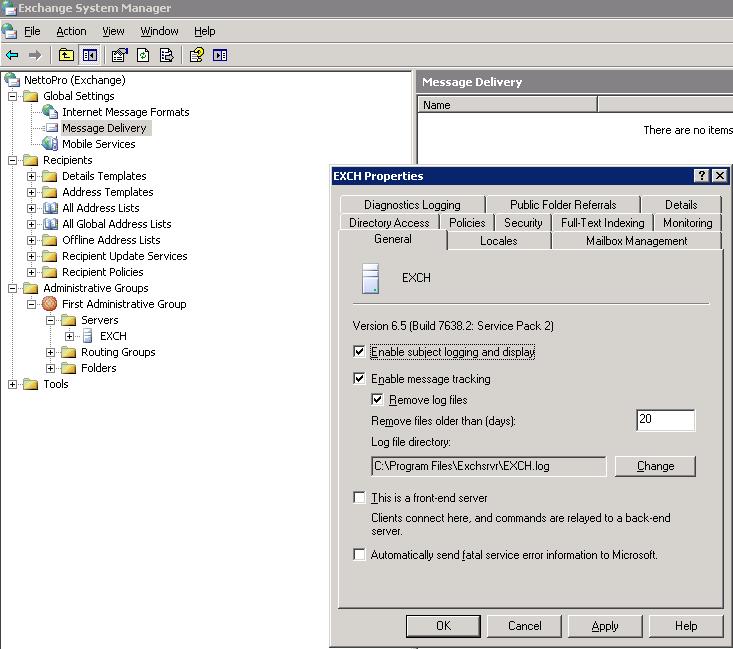Open the Action menu

pos(71,31)
